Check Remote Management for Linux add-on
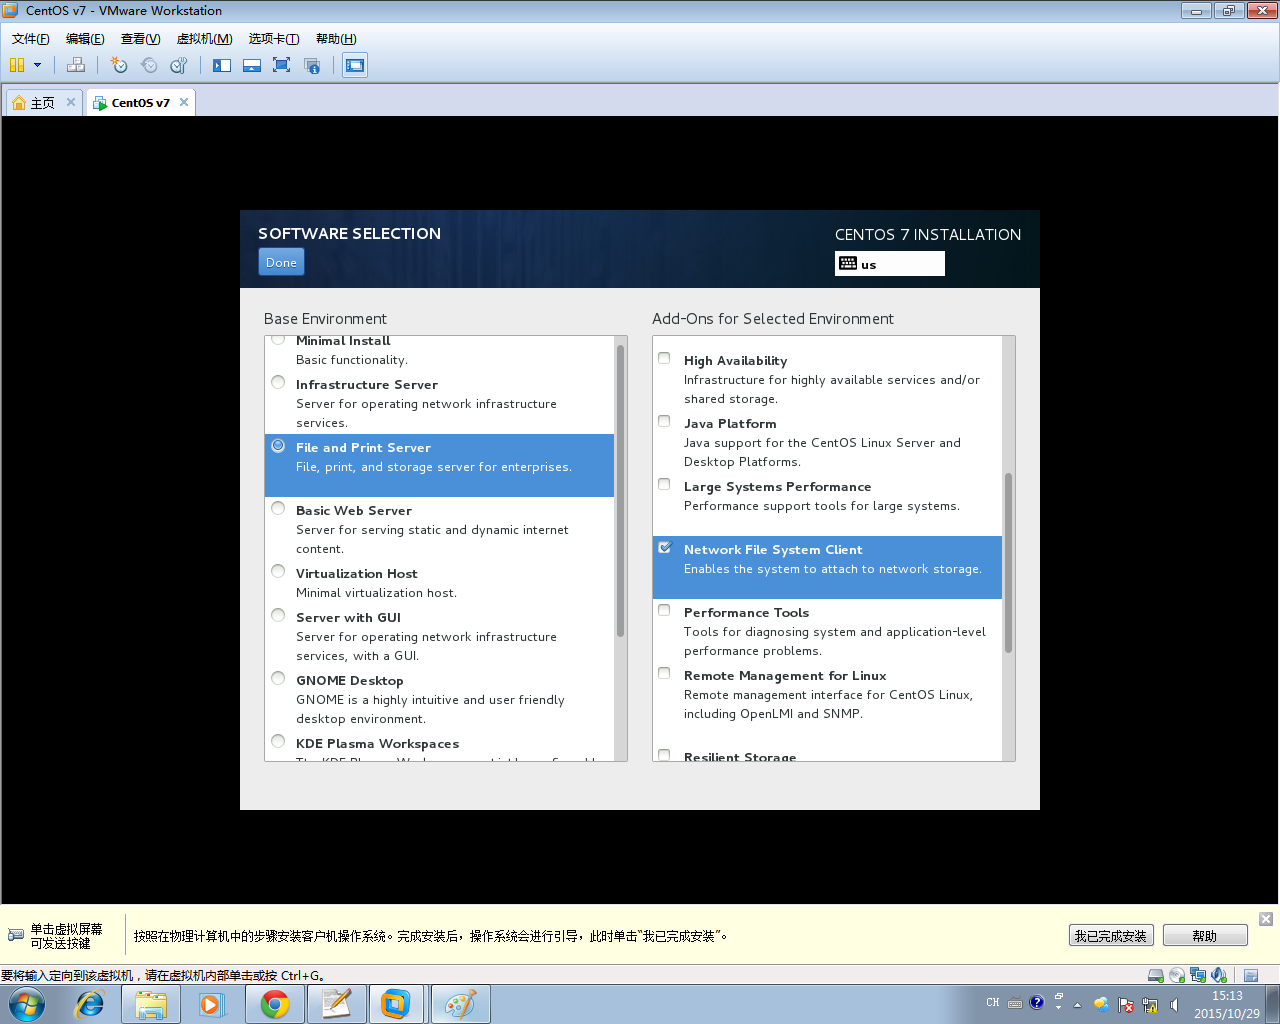 tap(664, 673)
